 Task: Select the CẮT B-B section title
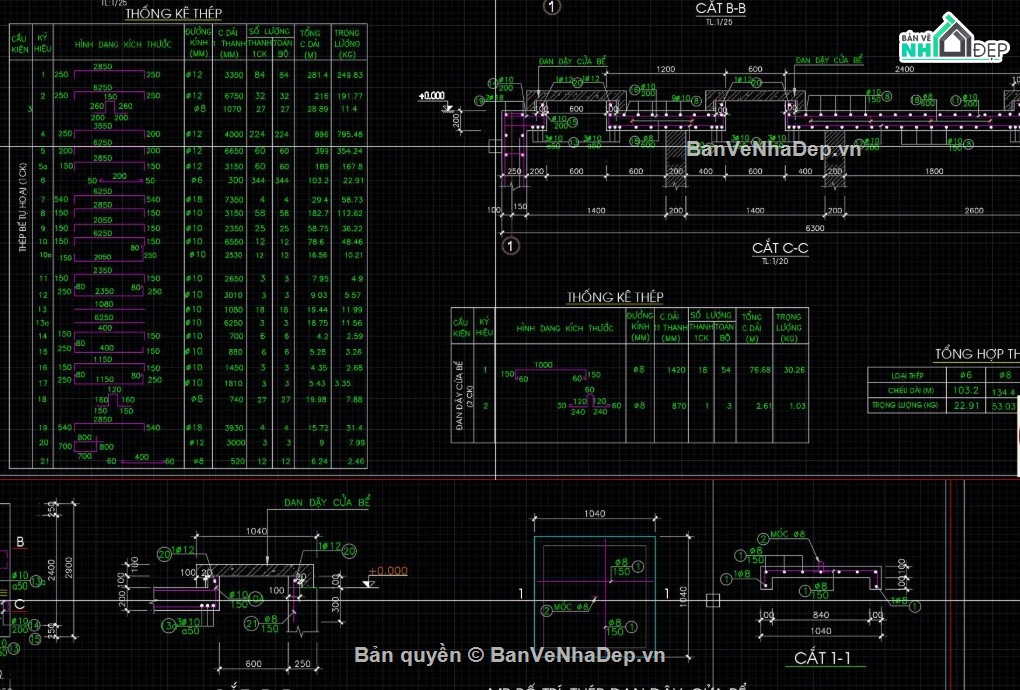point(720,8)
